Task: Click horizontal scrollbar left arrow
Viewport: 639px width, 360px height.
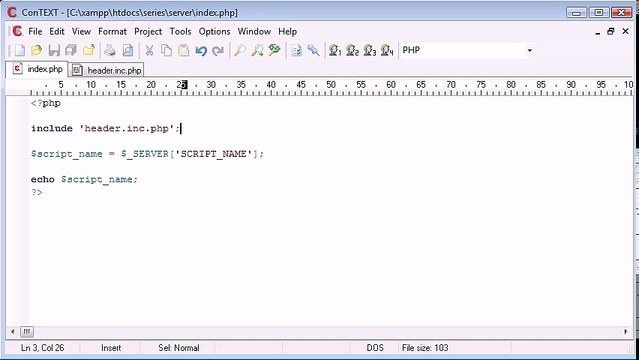Action: [x=13, y=331]
